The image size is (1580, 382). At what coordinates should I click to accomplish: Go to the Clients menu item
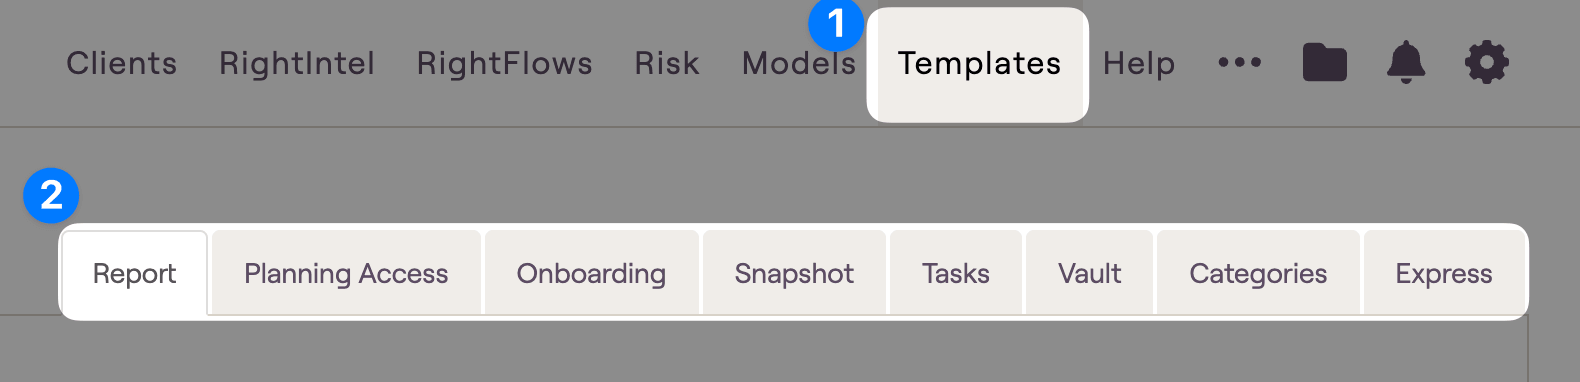[x=122, y=63]
